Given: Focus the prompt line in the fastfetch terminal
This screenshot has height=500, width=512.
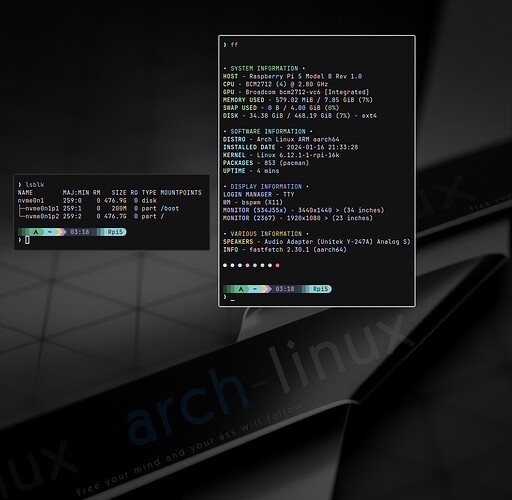Looking at the screenshot, I should (x=232, y=297).
